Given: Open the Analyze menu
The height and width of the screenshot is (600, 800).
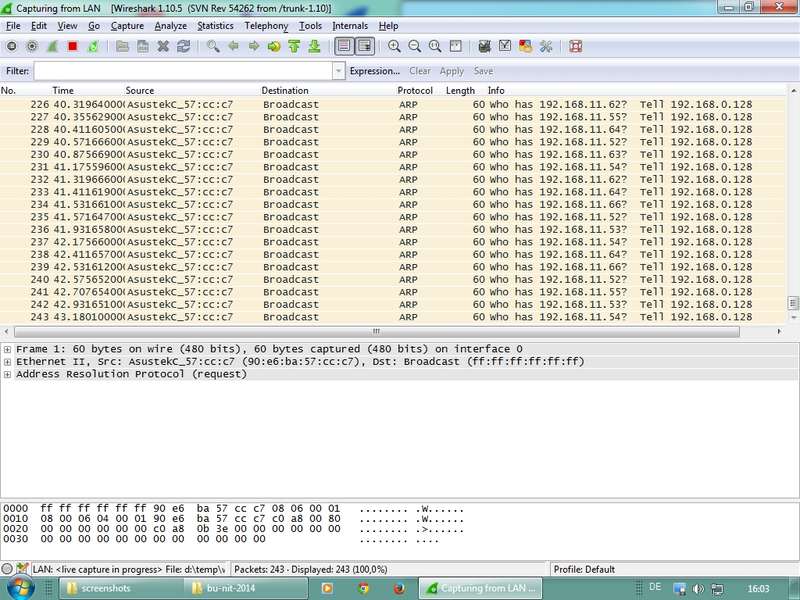Looking at the screenshot, I should click(x=170, y=26).
